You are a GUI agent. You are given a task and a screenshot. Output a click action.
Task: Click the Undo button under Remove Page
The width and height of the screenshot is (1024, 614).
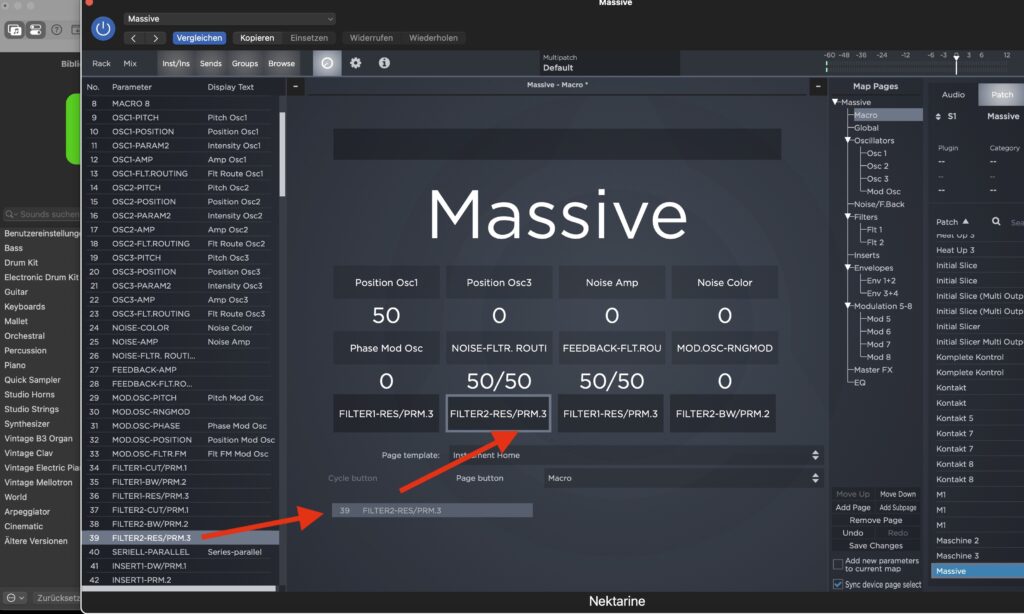click(853, 533)
